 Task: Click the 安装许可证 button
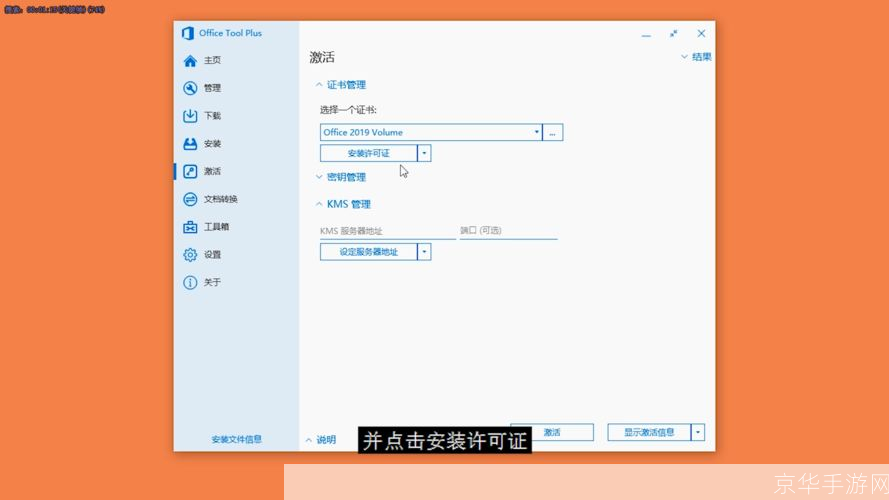coord(369,153)
